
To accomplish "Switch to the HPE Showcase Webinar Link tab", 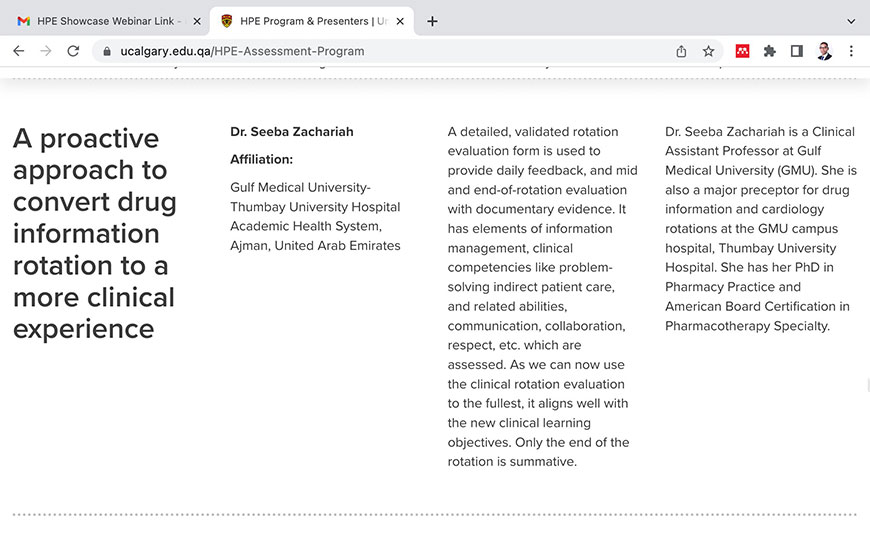I will [x=104, y=21].
